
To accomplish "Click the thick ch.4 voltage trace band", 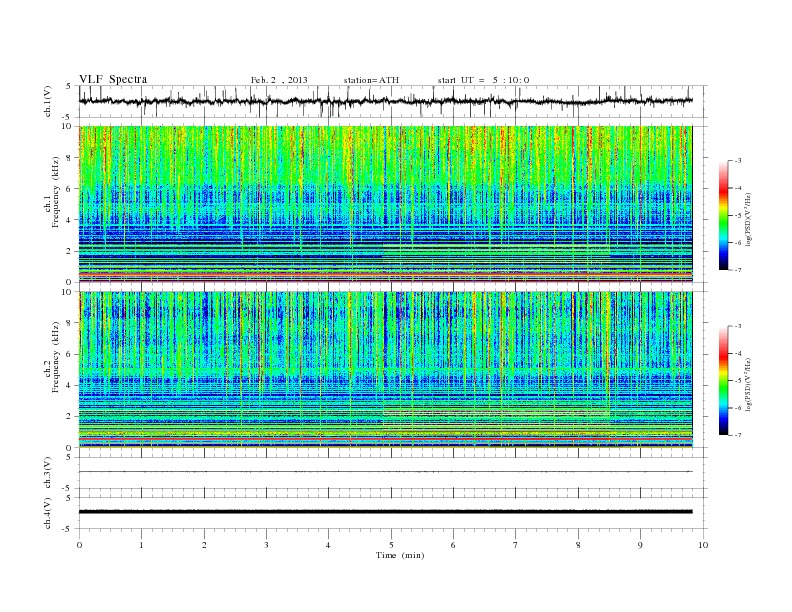I will [386, 512].
